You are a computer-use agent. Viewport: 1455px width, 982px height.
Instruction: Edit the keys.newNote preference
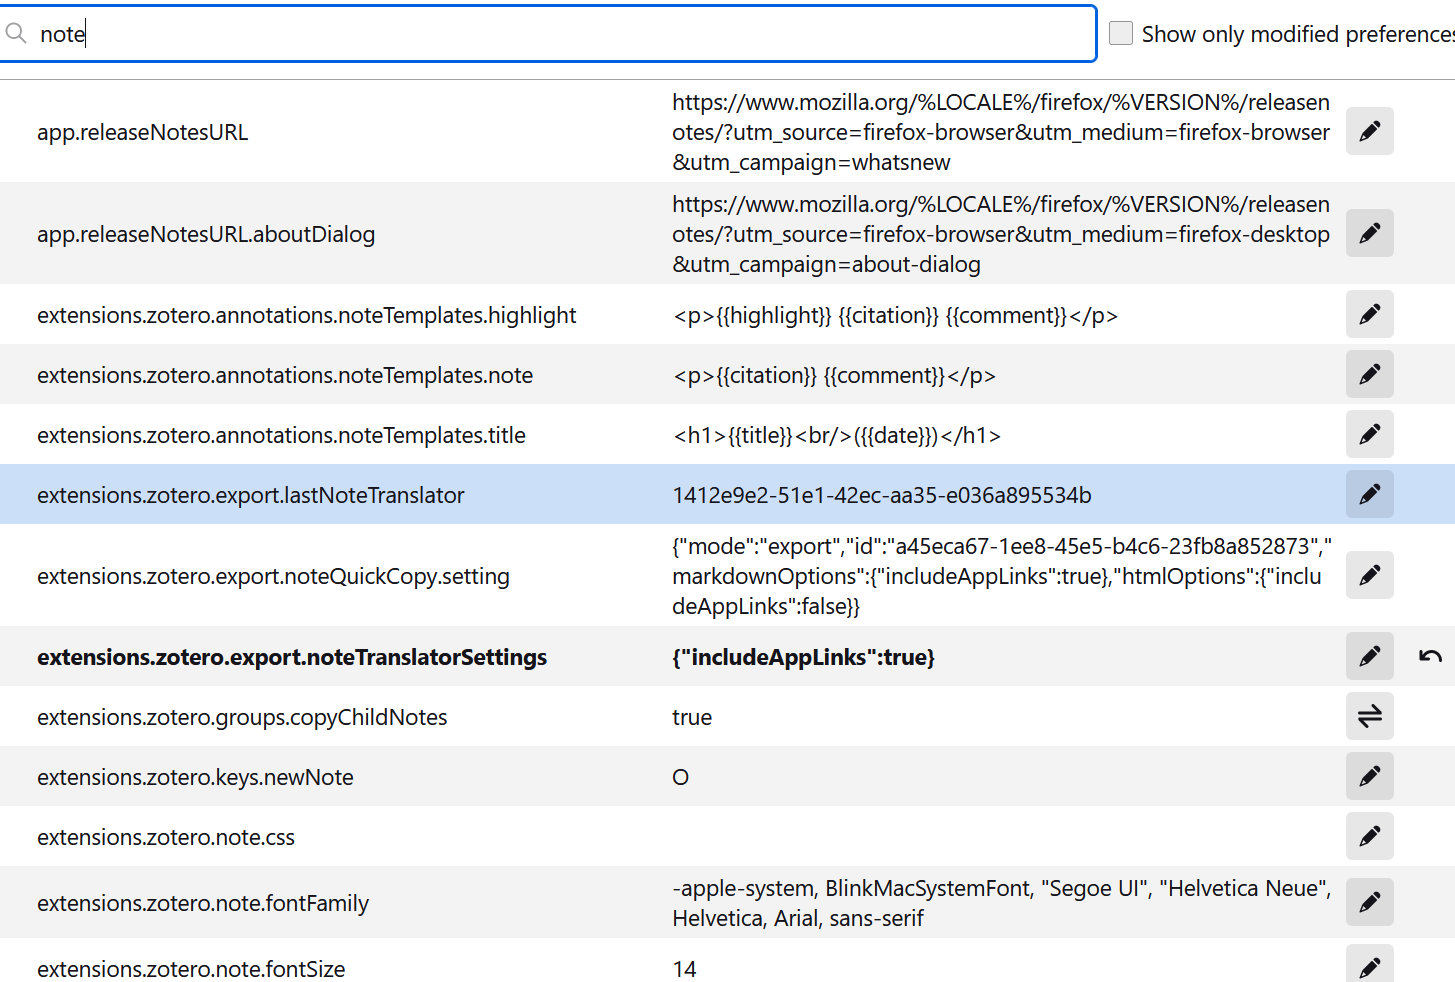(1369, 776)
